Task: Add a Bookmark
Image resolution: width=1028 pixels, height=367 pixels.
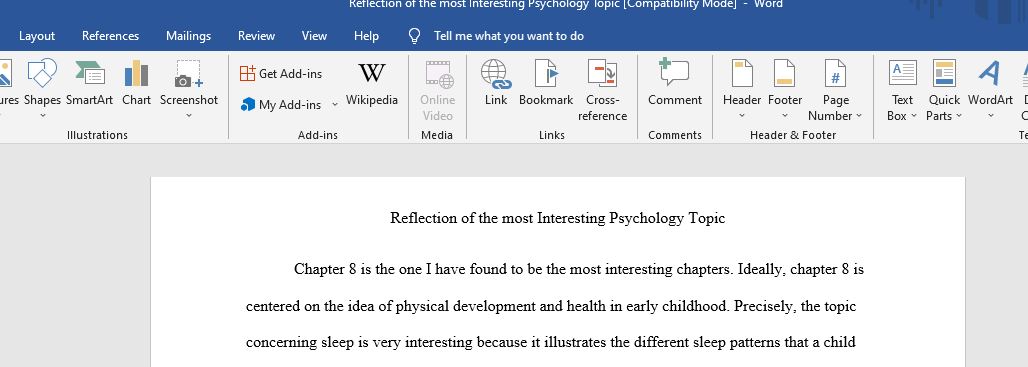Action: (546, 83)
